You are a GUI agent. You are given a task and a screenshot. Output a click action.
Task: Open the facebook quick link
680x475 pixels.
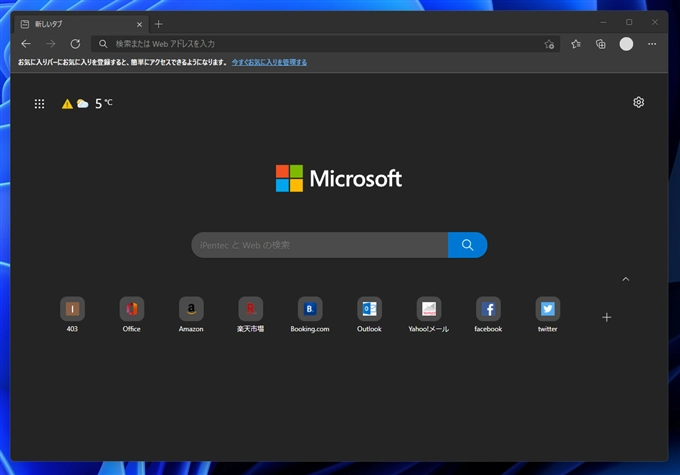pyautogui.click(x=488, y=315)
